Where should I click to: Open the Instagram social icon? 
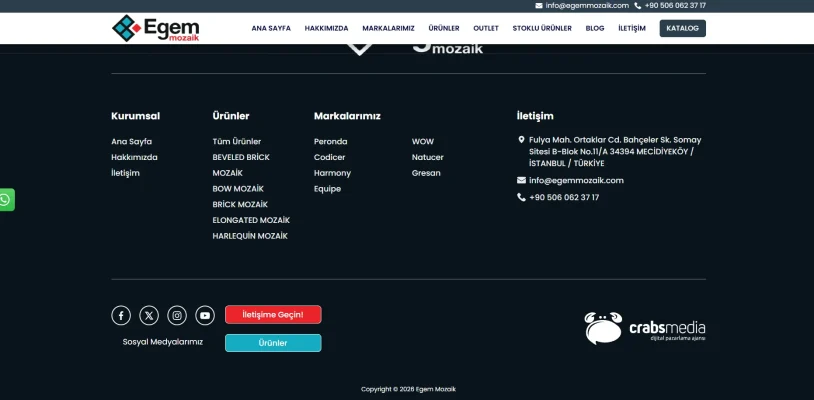(x=177, y=315)
